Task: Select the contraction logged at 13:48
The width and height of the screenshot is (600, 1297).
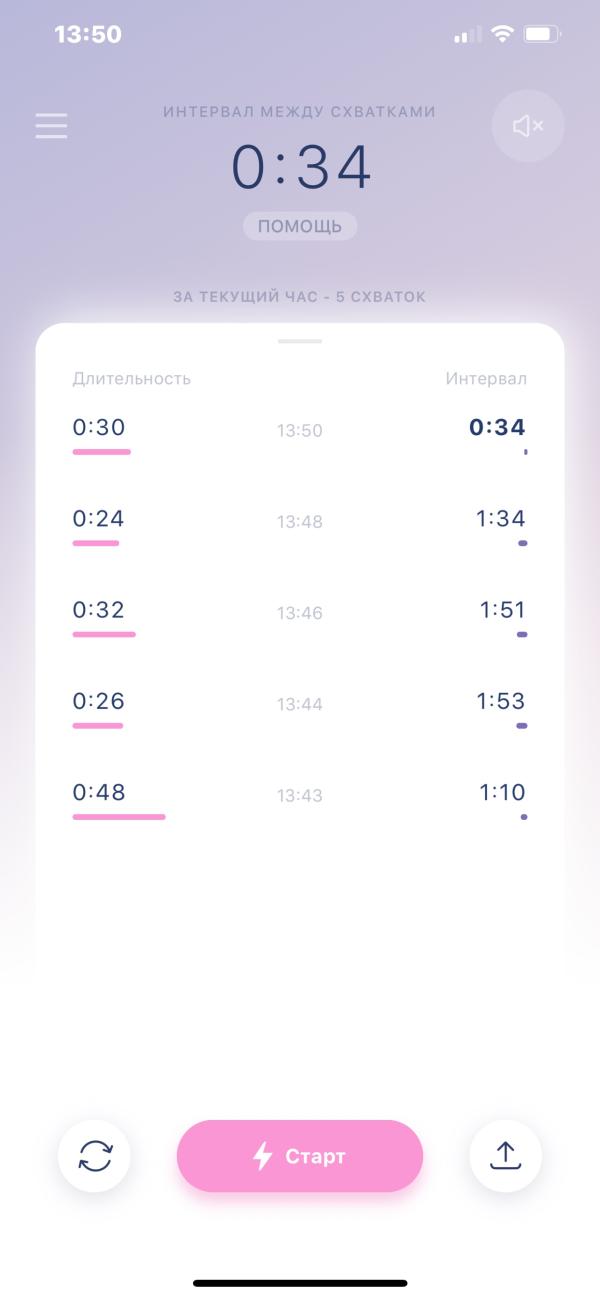Action: click(x=300, y=527)
